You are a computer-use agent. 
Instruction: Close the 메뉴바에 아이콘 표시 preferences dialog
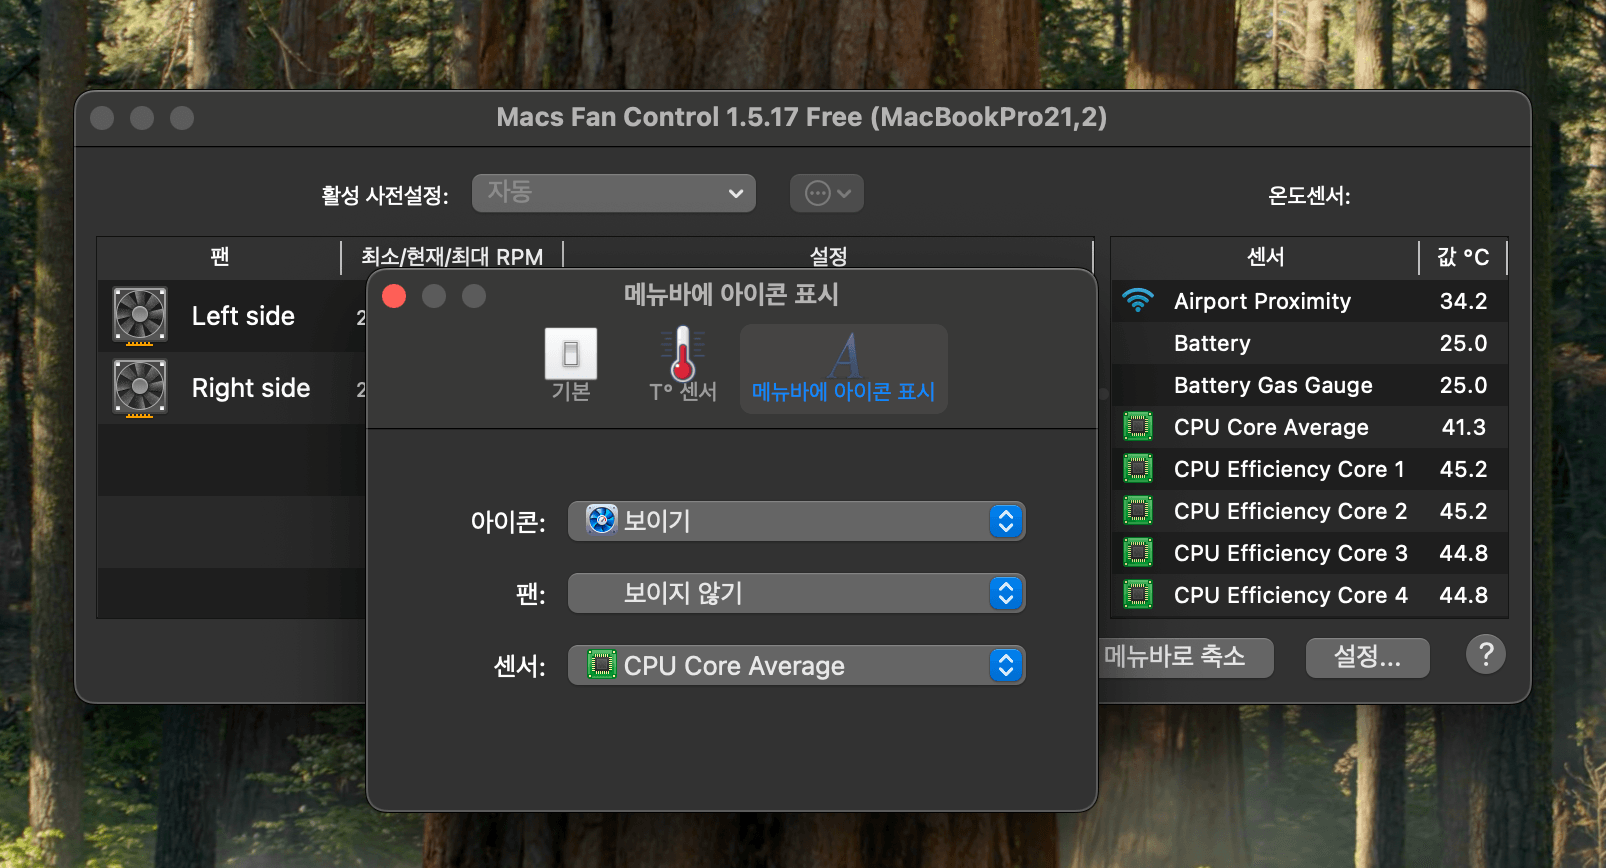(x=394, y=296)
